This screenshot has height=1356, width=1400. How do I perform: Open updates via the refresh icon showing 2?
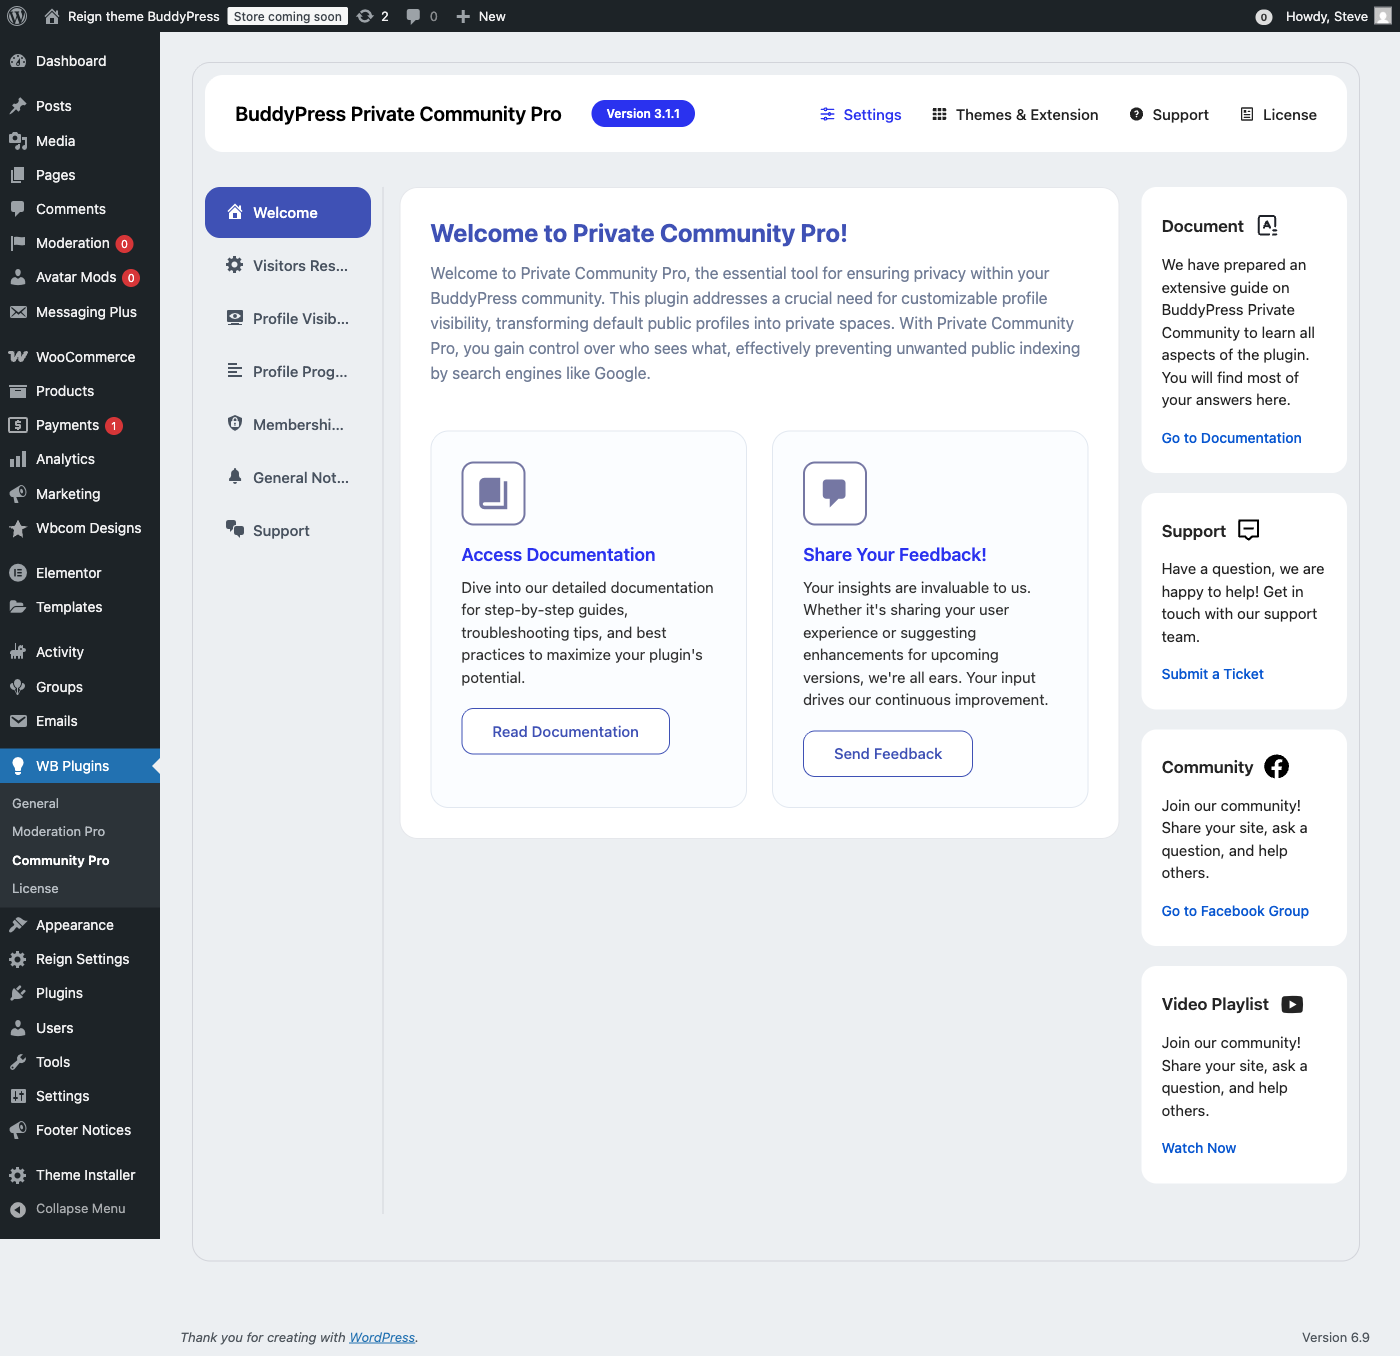(372, 16)
